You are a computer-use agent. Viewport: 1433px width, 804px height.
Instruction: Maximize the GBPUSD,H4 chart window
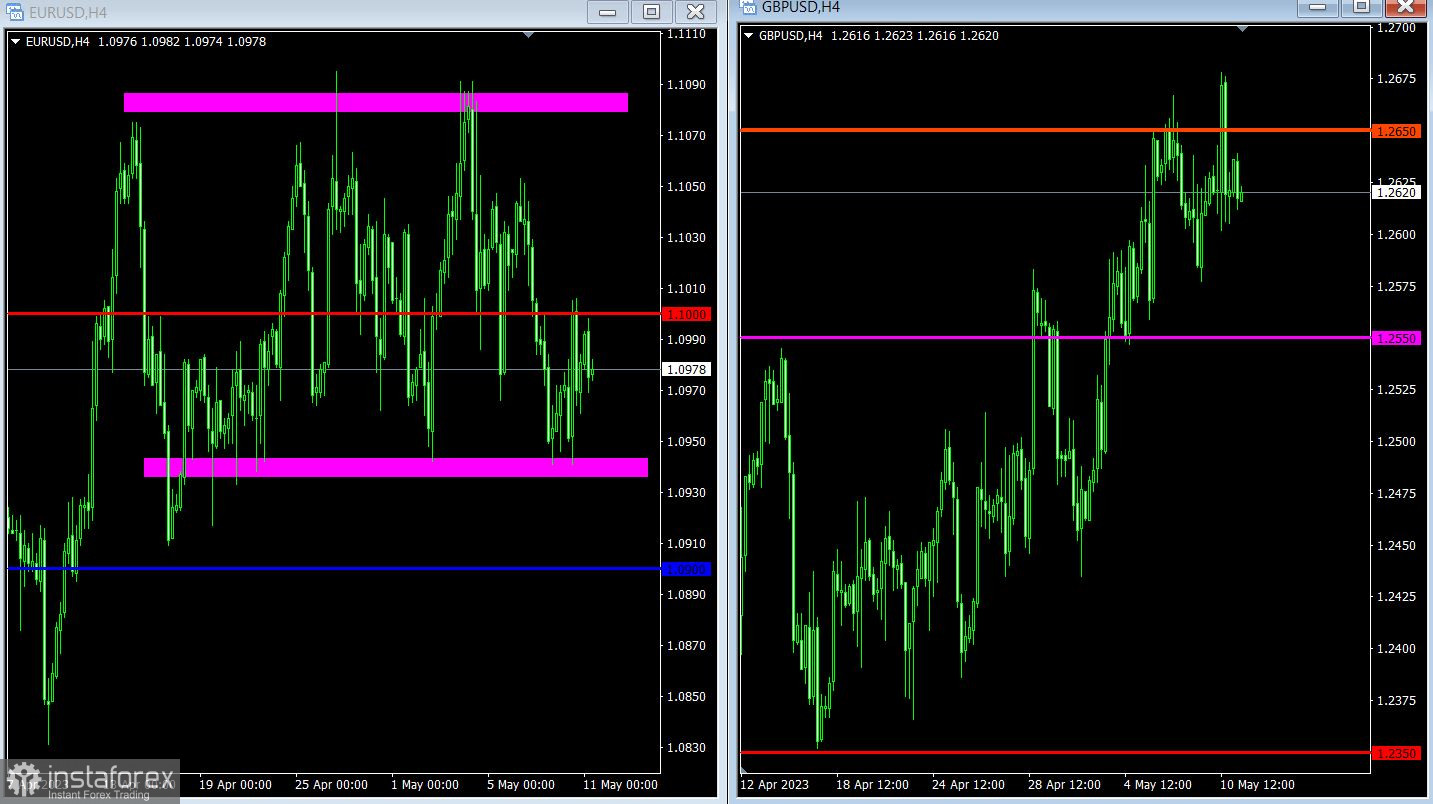coord(1361,7)
